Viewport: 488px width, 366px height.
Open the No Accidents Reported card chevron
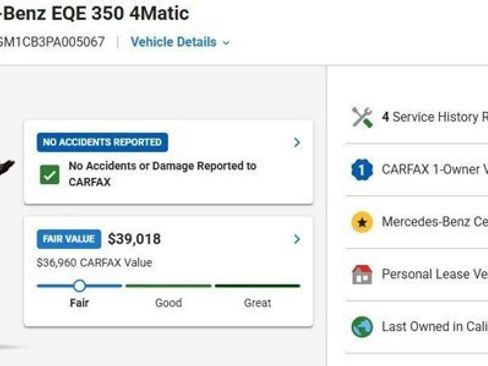click(297, 143)
